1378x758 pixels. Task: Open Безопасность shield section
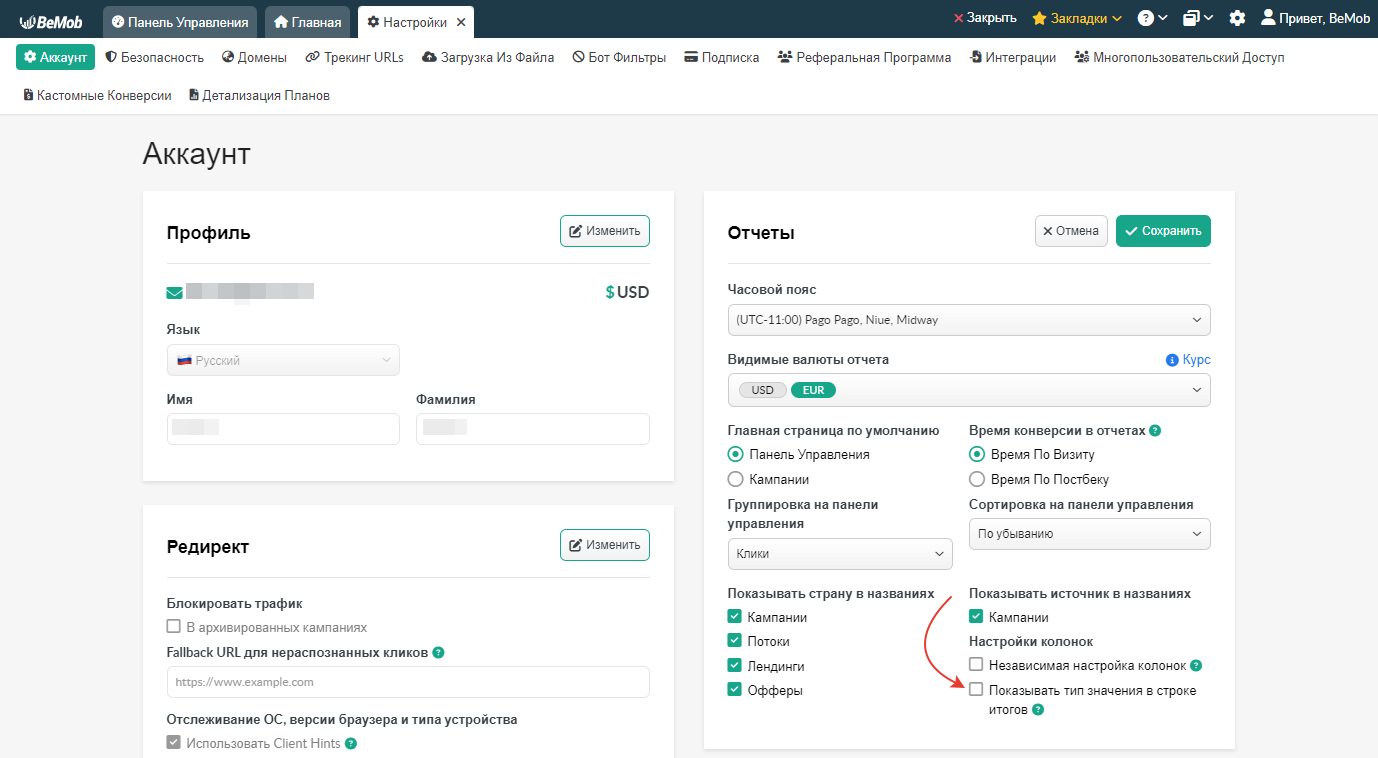155,57
